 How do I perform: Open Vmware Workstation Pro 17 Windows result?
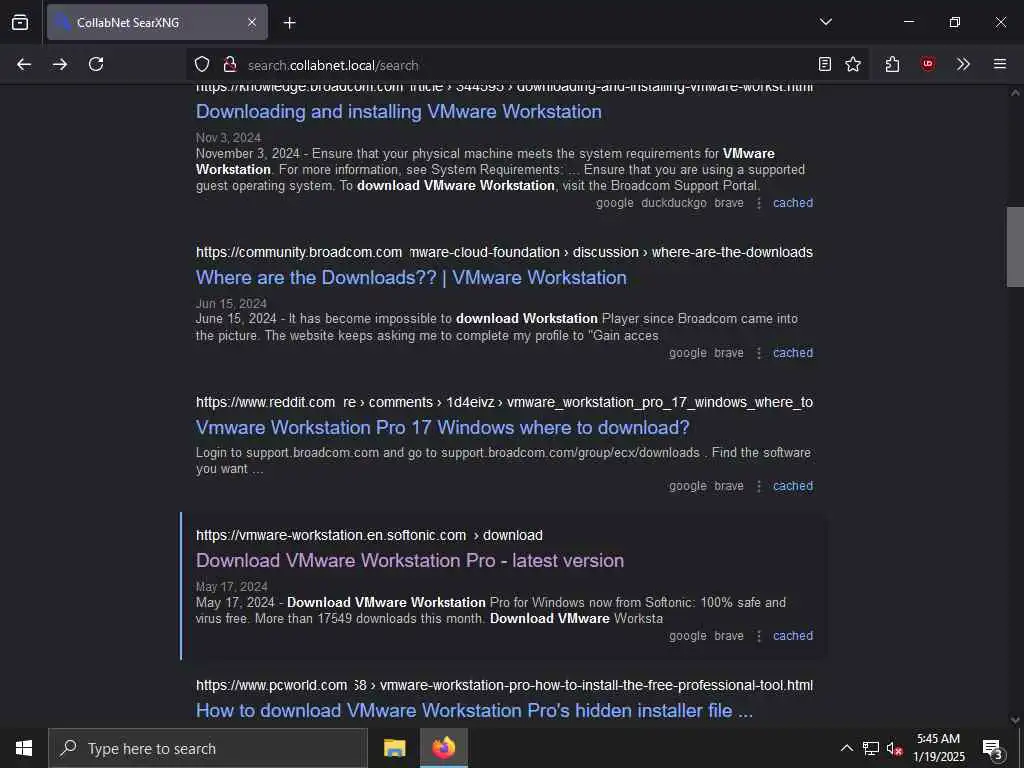(443, 428)
